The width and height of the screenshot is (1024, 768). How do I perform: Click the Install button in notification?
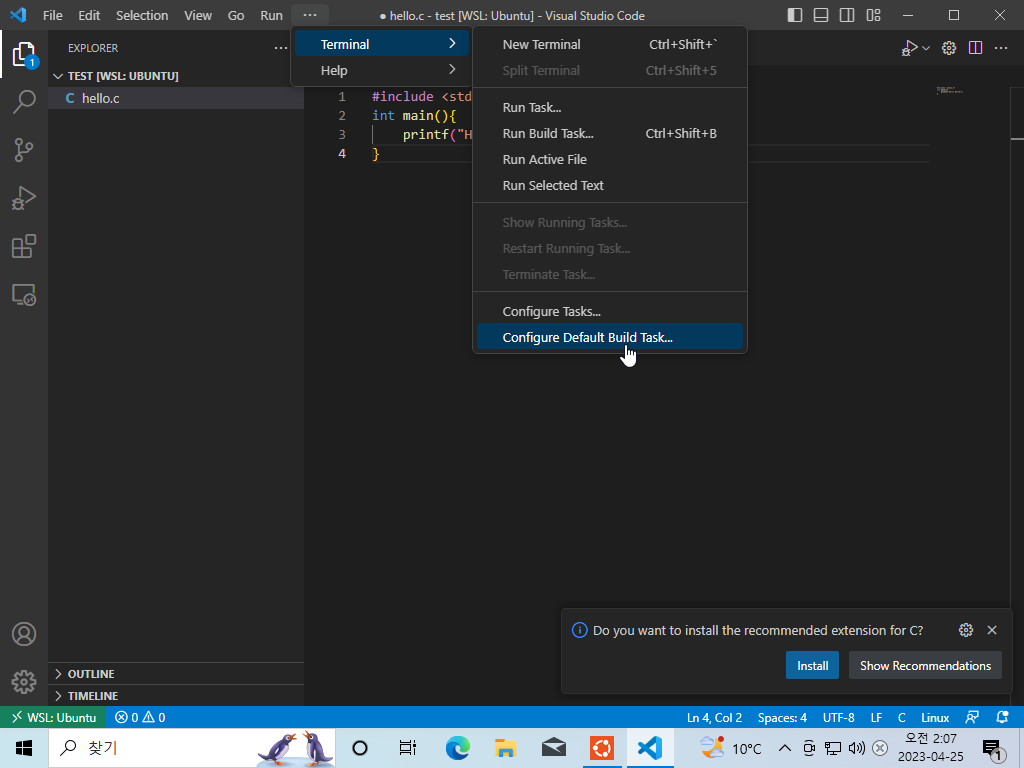pyautogui.click(x=812, y=665)
